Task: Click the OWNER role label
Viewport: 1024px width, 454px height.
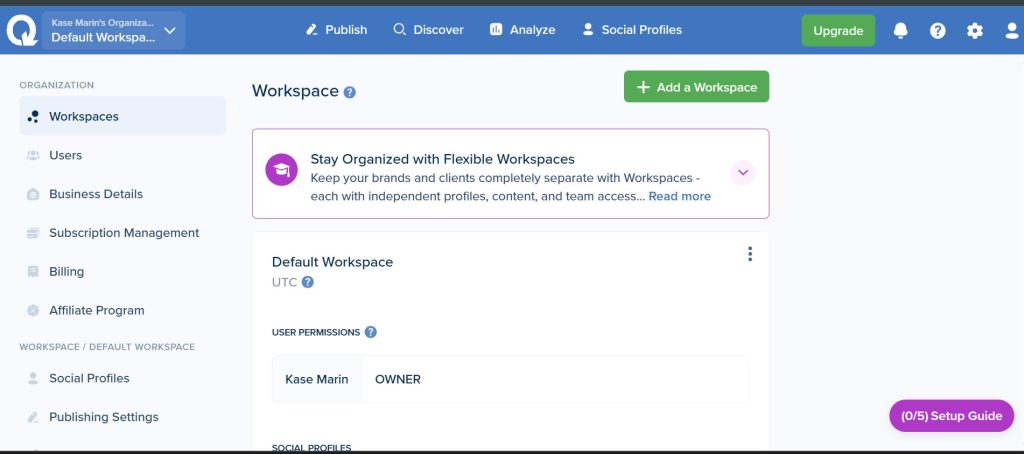Action: [x=398, y=380]
